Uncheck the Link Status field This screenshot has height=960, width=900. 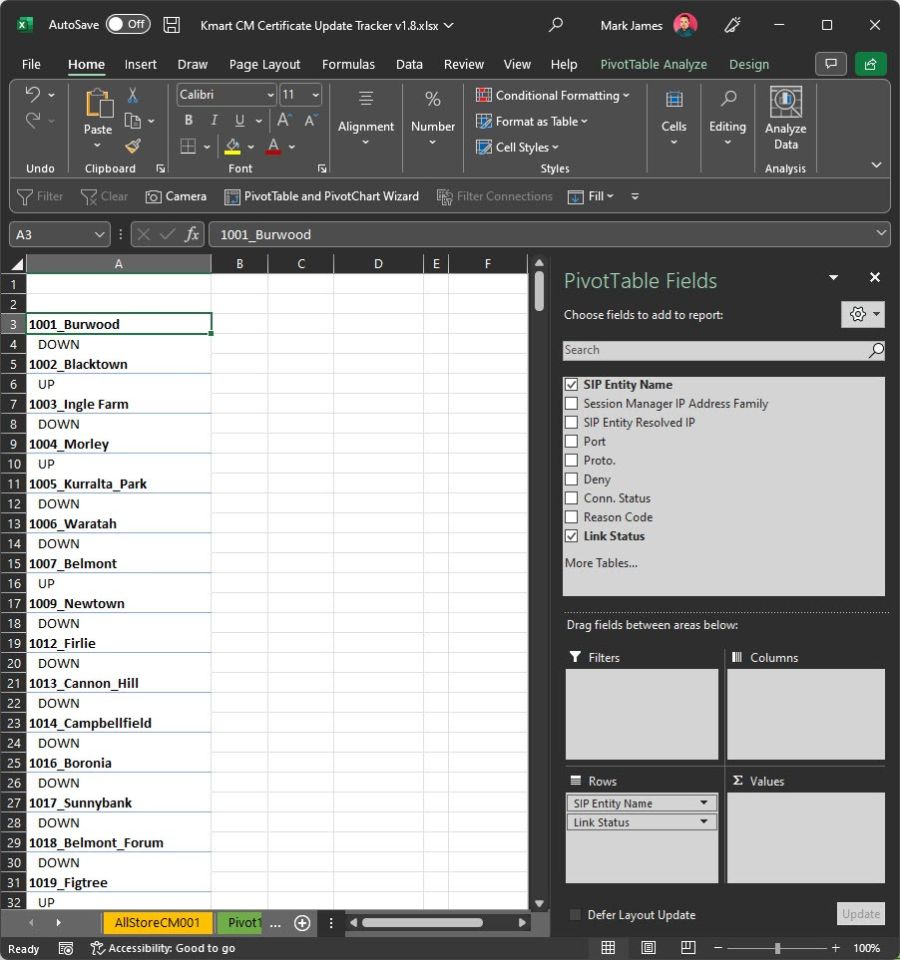point(571,536)
